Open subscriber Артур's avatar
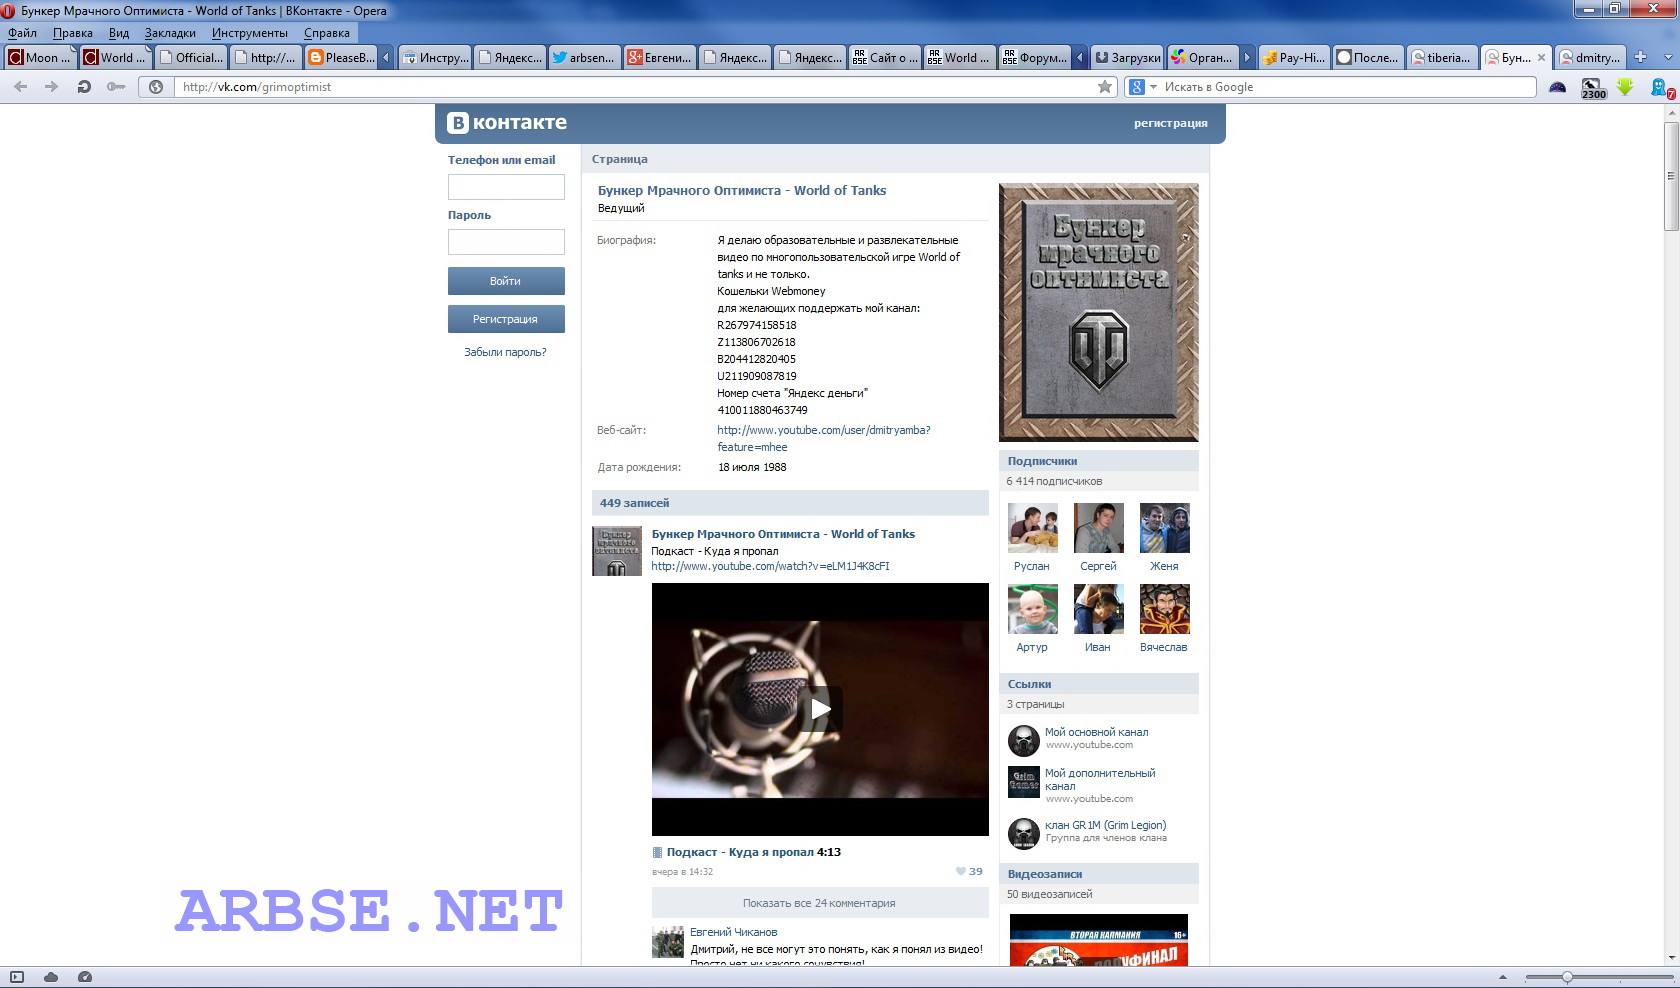The height and width of the screenshot is (988, 1680). point(1032,609)
